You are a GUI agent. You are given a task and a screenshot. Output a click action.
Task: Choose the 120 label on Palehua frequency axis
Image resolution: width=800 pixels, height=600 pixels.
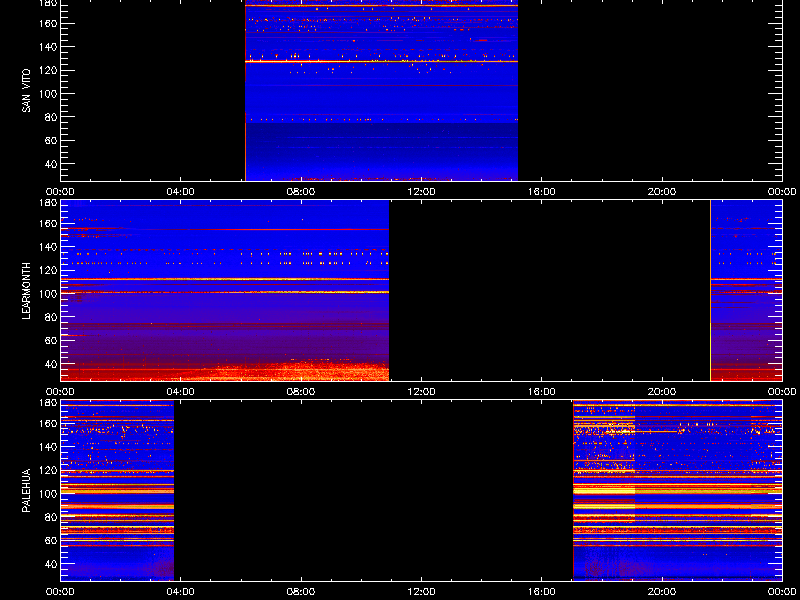point(48,470)
